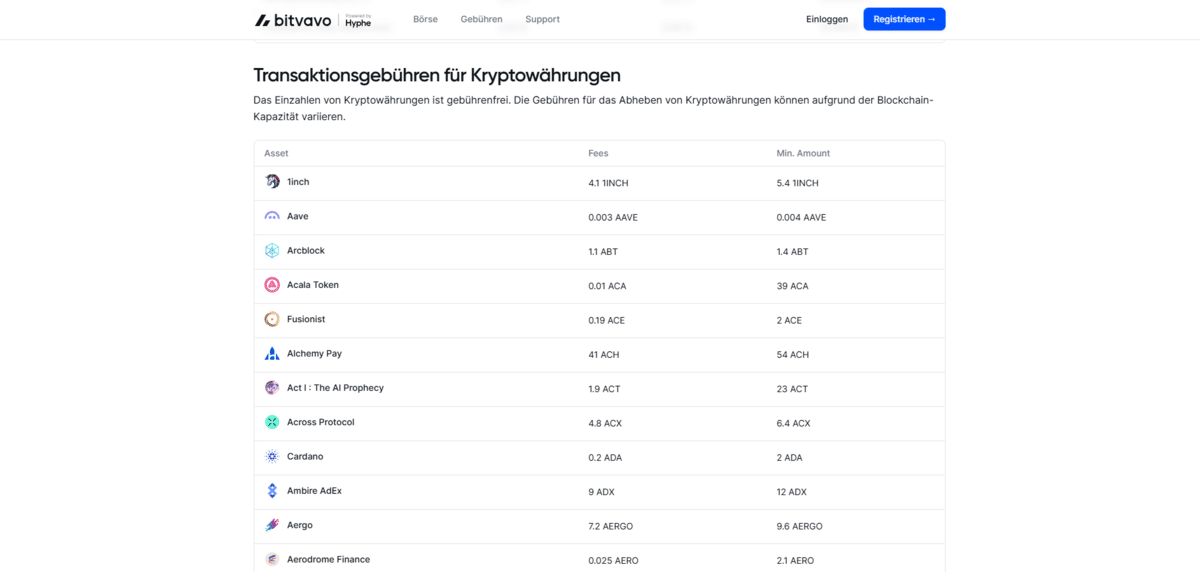
Task: Select the Acala Token asset name
Action: [x=313, y=285]
